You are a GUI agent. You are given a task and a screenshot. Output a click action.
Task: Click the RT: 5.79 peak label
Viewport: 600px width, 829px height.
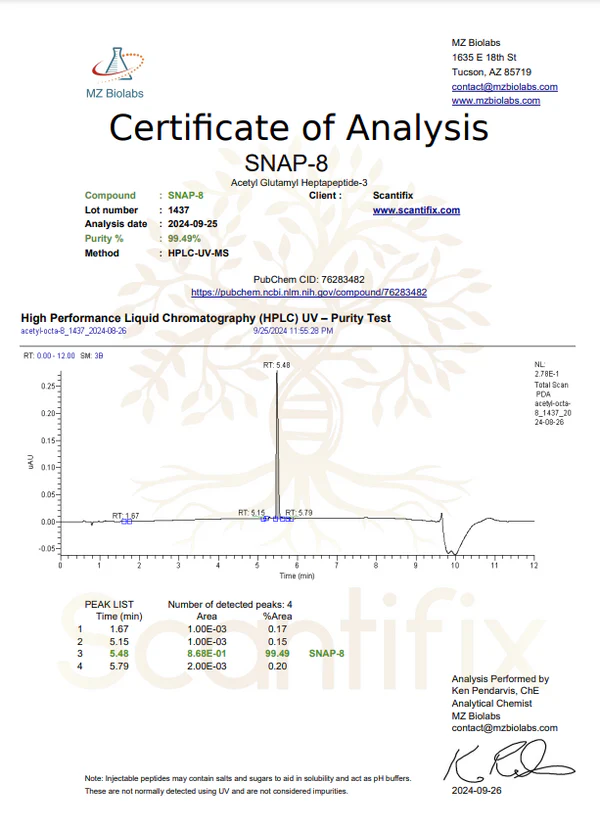pos(299,512)
